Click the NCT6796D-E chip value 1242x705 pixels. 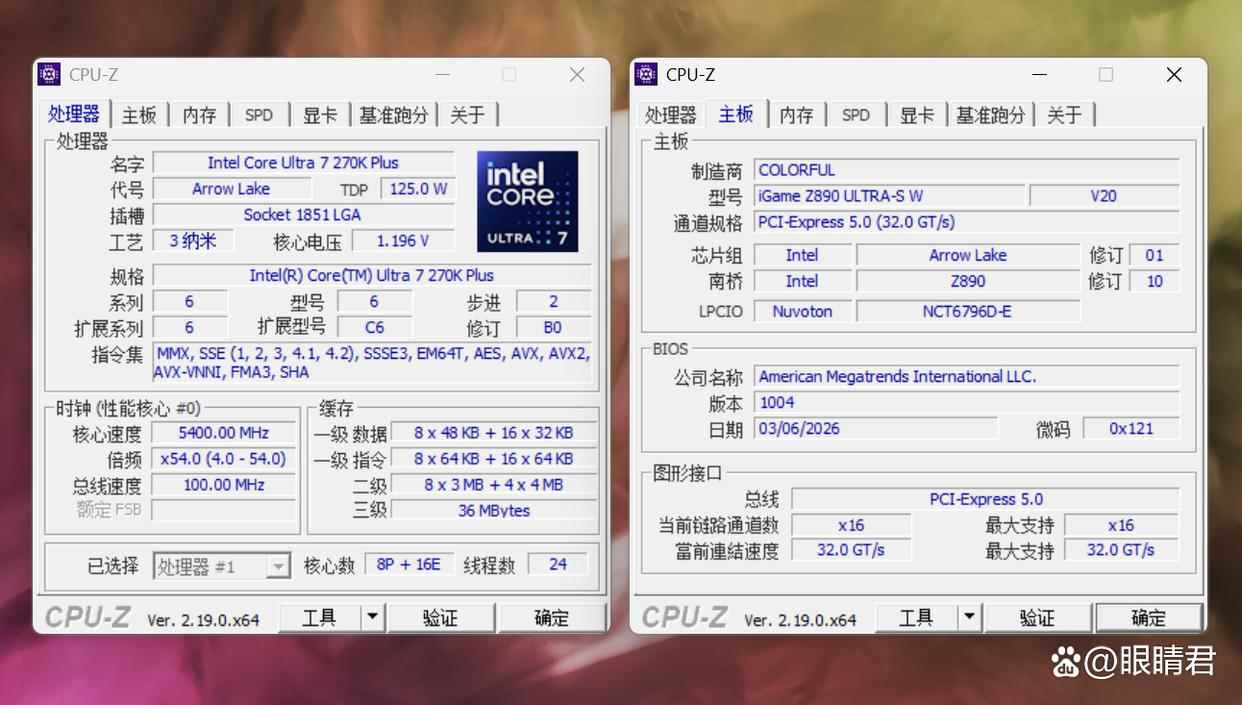pyautogui.click(x=968, y=312)
